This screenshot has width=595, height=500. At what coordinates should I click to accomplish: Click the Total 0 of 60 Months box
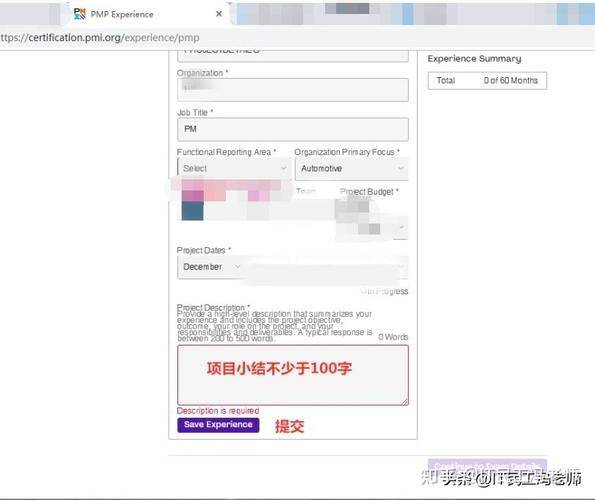pos(487,80)
